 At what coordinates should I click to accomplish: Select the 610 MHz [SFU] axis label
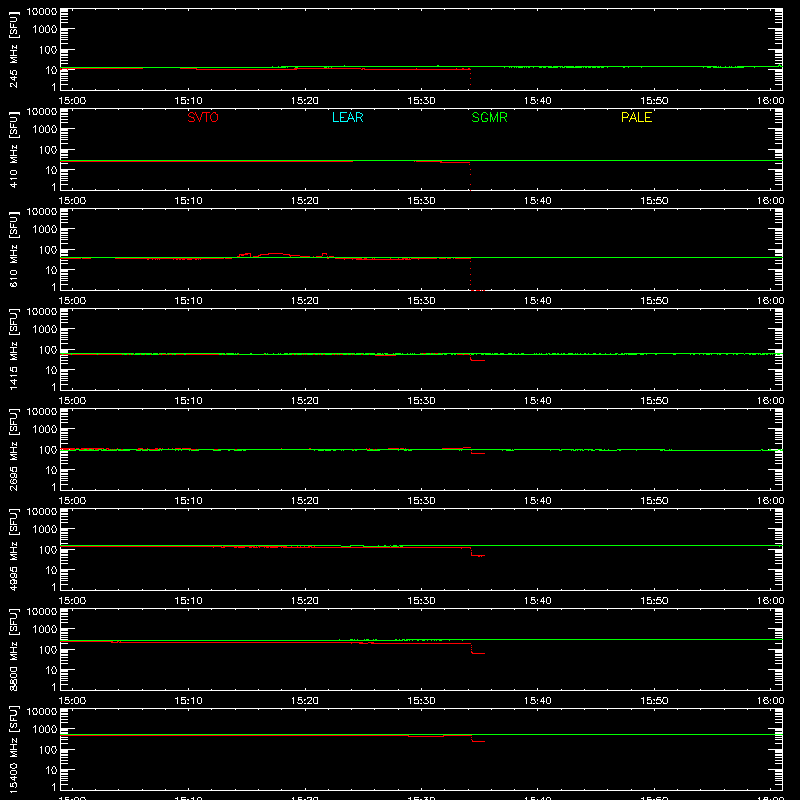coord(13,249)
